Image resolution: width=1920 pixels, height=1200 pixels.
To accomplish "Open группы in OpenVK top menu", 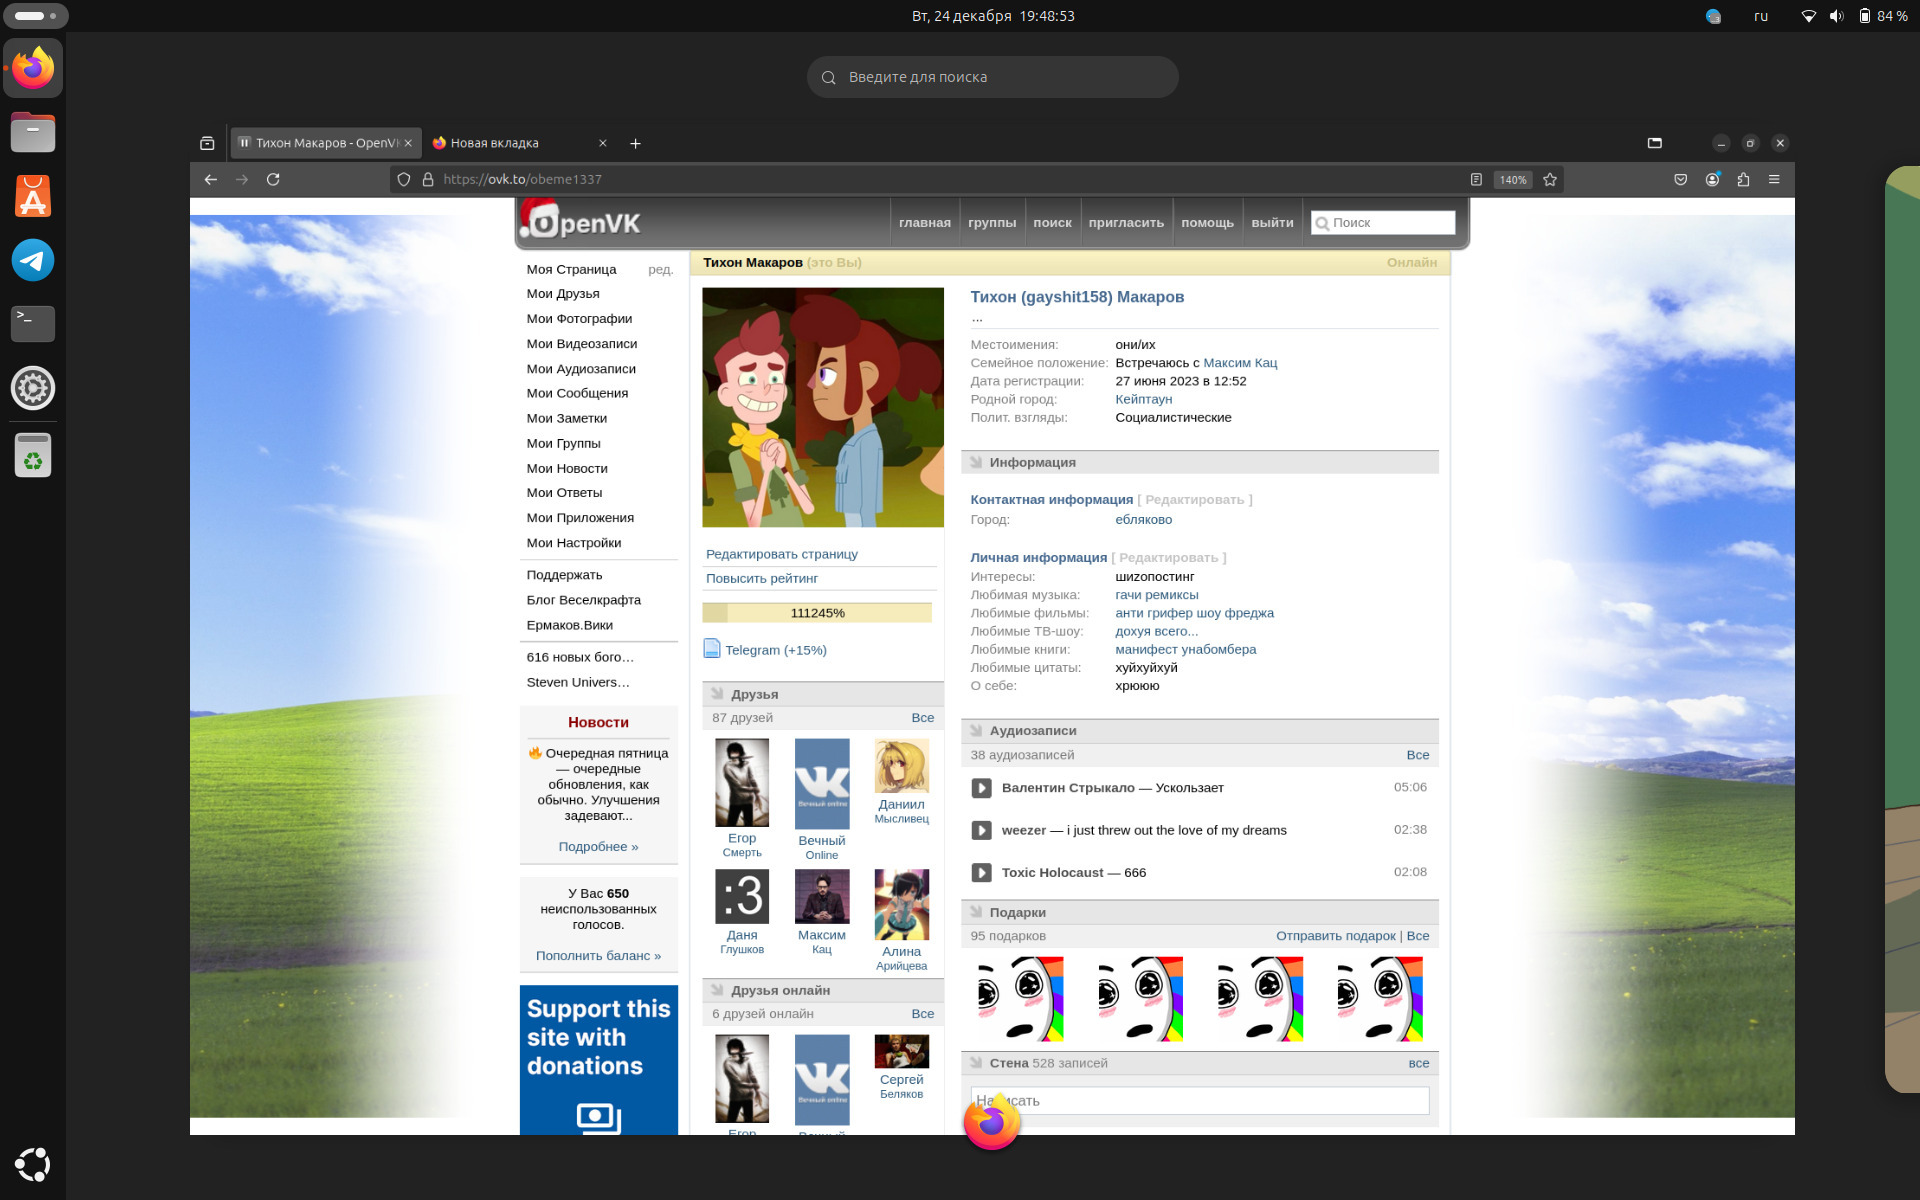I will point(991,222).
